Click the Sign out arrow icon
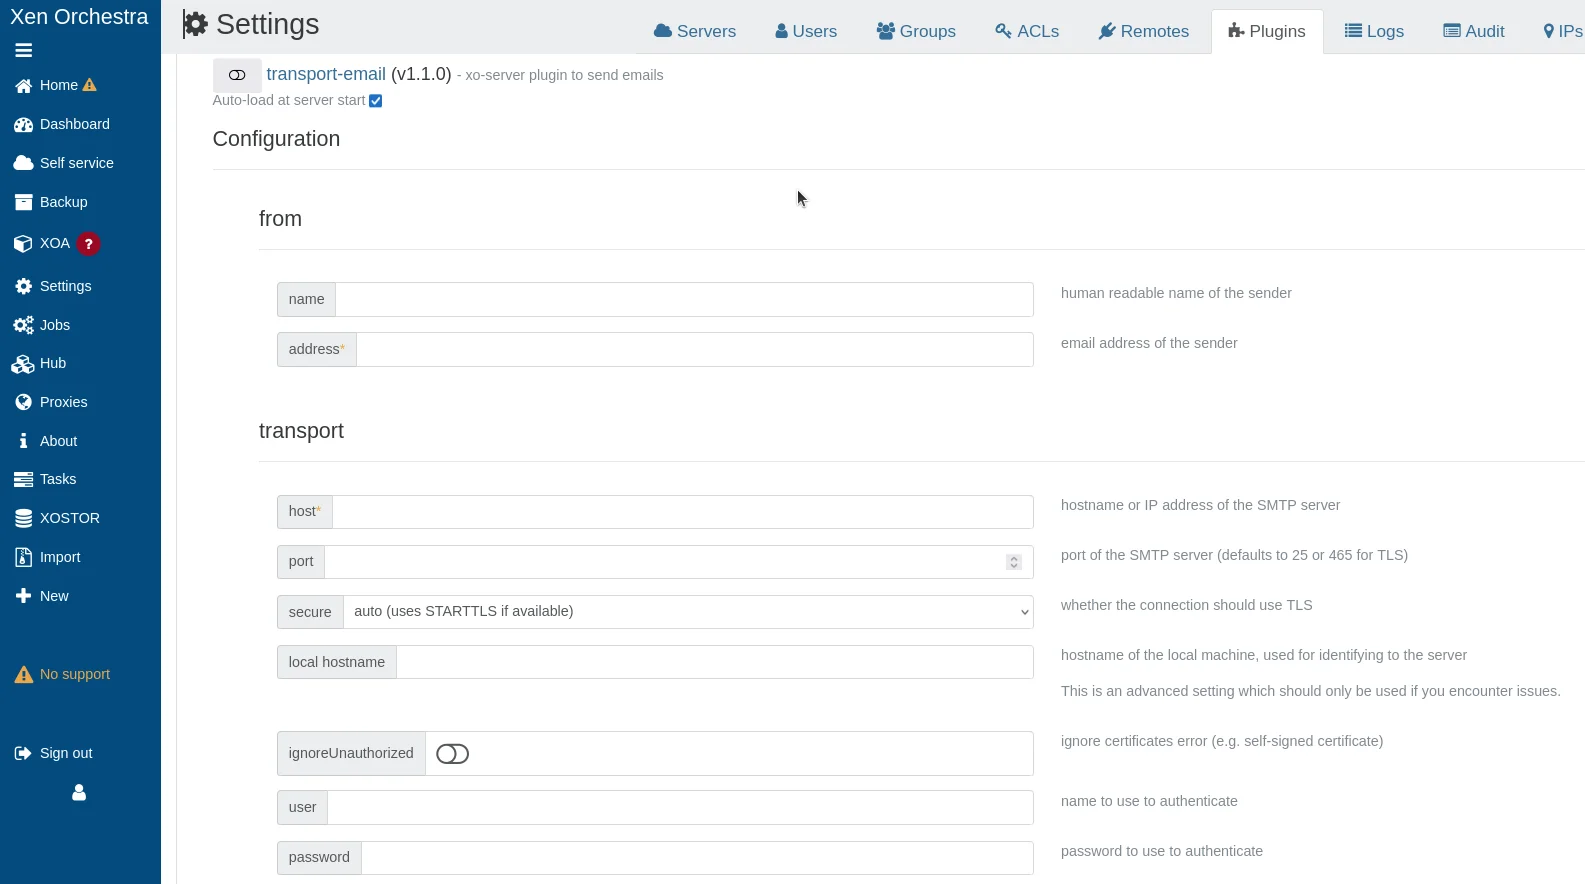 [x=24, y=754]
